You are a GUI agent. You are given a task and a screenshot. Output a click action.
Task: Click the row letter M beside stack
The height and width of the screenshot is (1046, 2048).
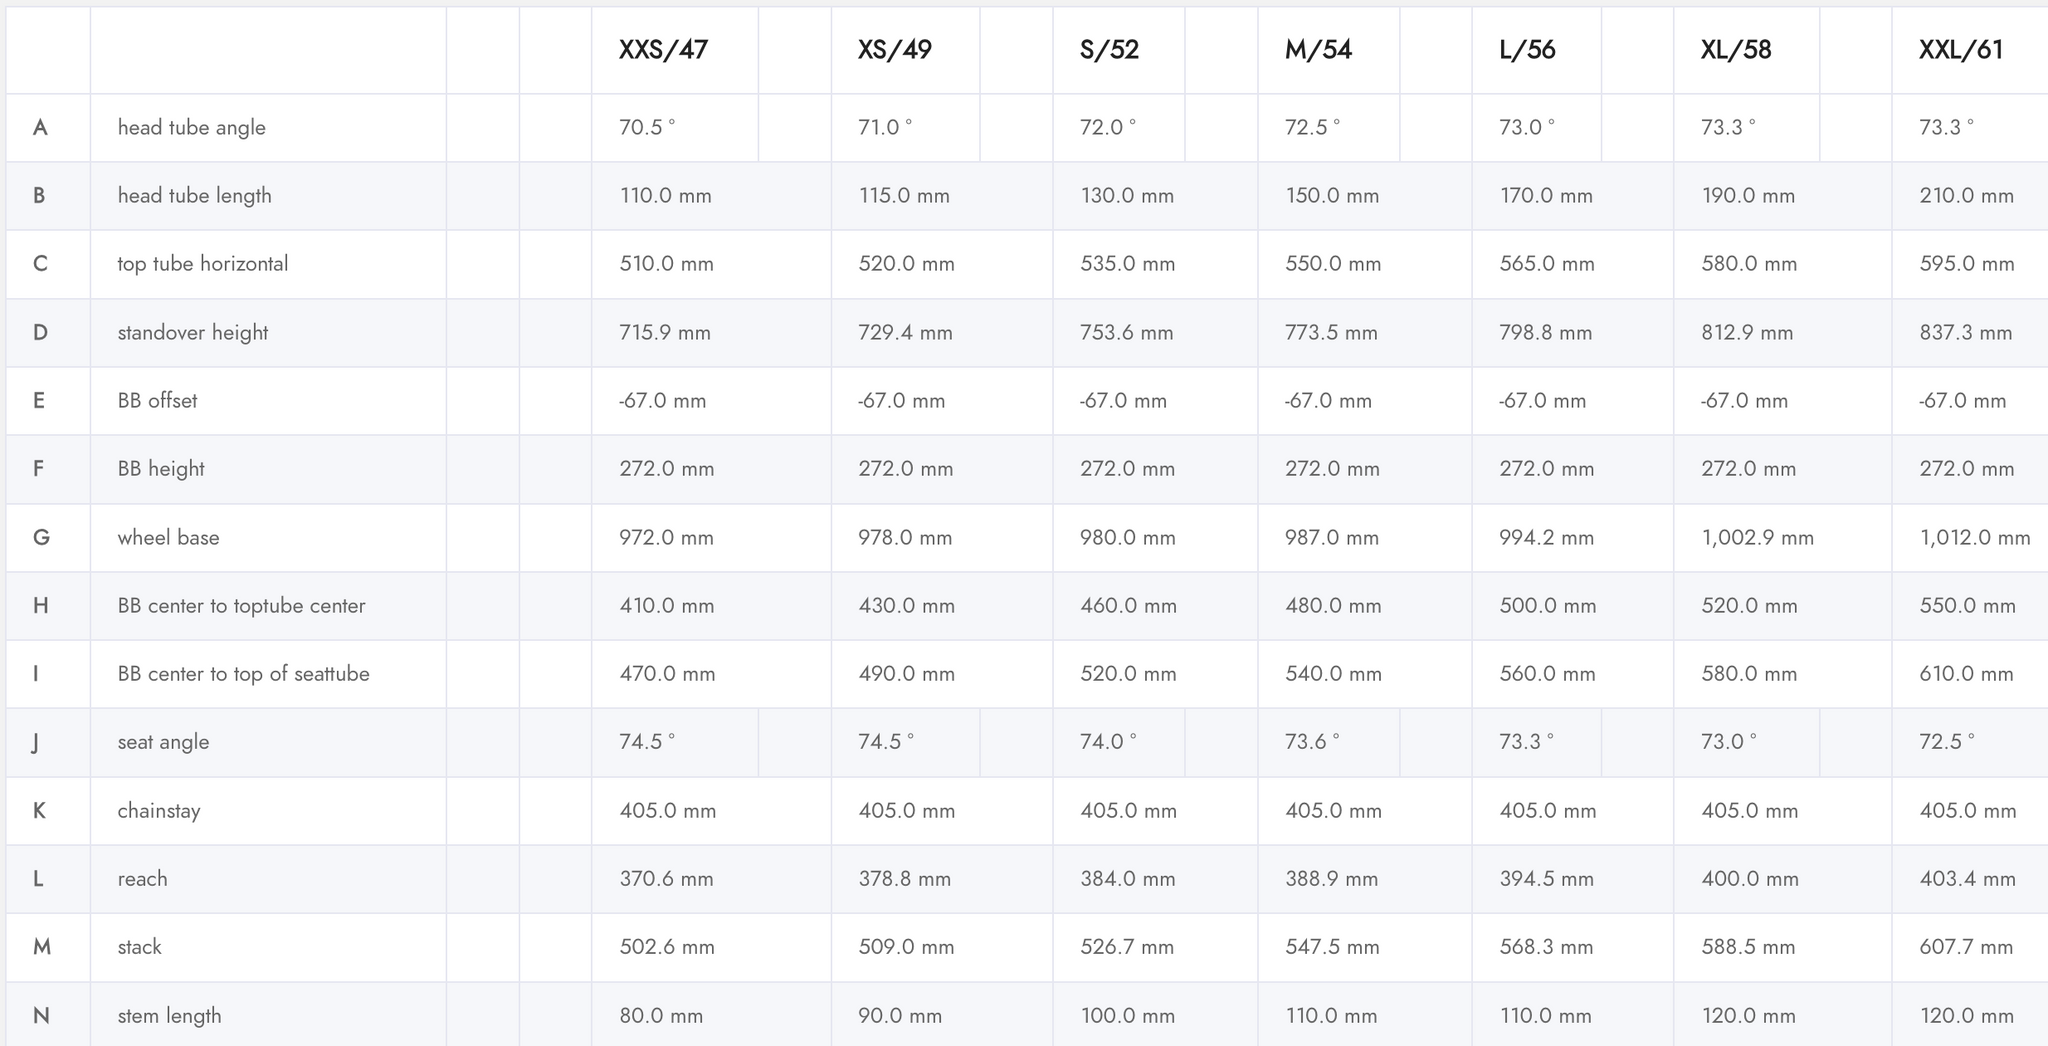point(41,947)
